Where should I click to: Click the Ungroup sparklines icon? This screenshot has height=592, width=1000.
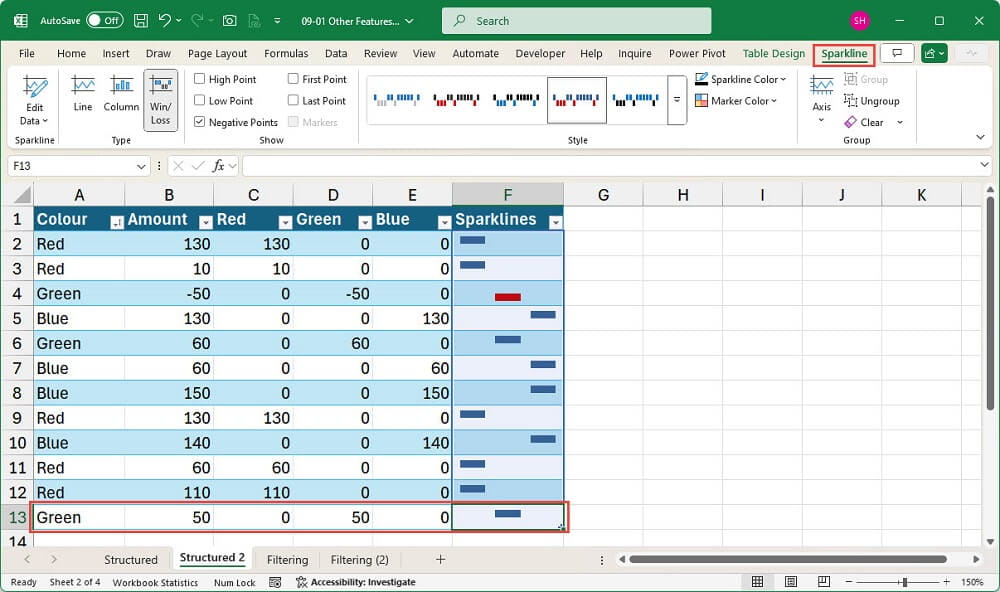(873, 100)
